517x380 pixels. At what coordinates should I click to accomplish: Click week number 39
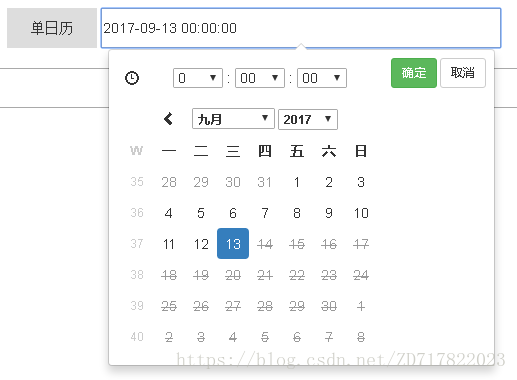pyautogui.click(x=137, y=306)
